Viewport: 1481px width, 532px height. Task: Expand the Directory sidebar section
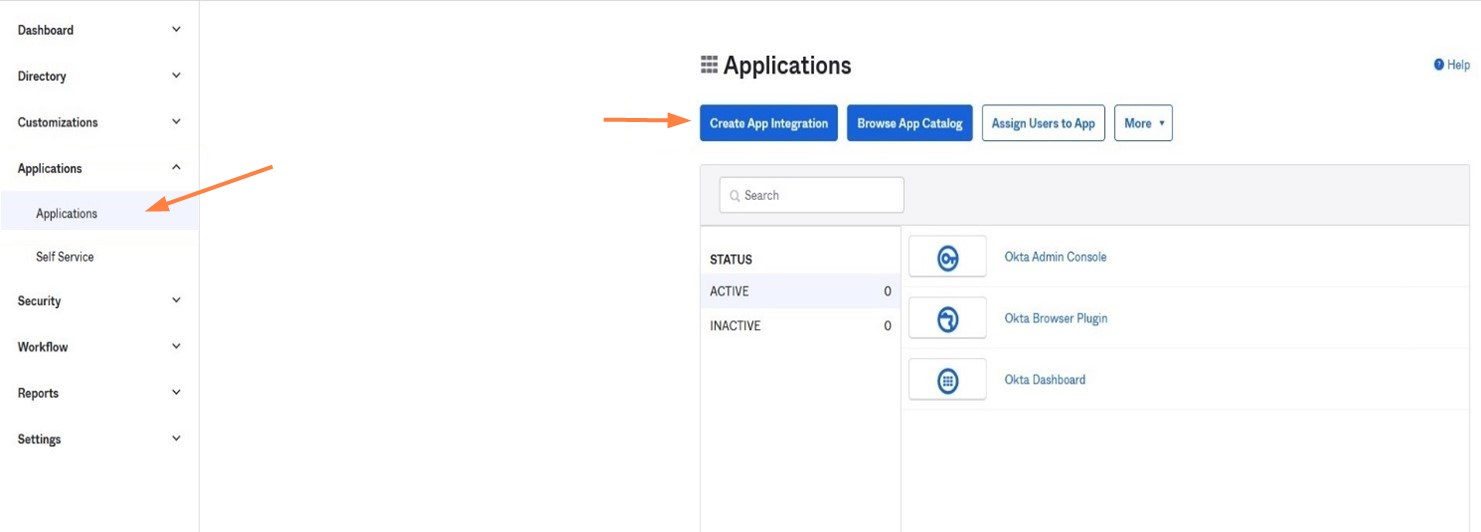coord(176,76)
